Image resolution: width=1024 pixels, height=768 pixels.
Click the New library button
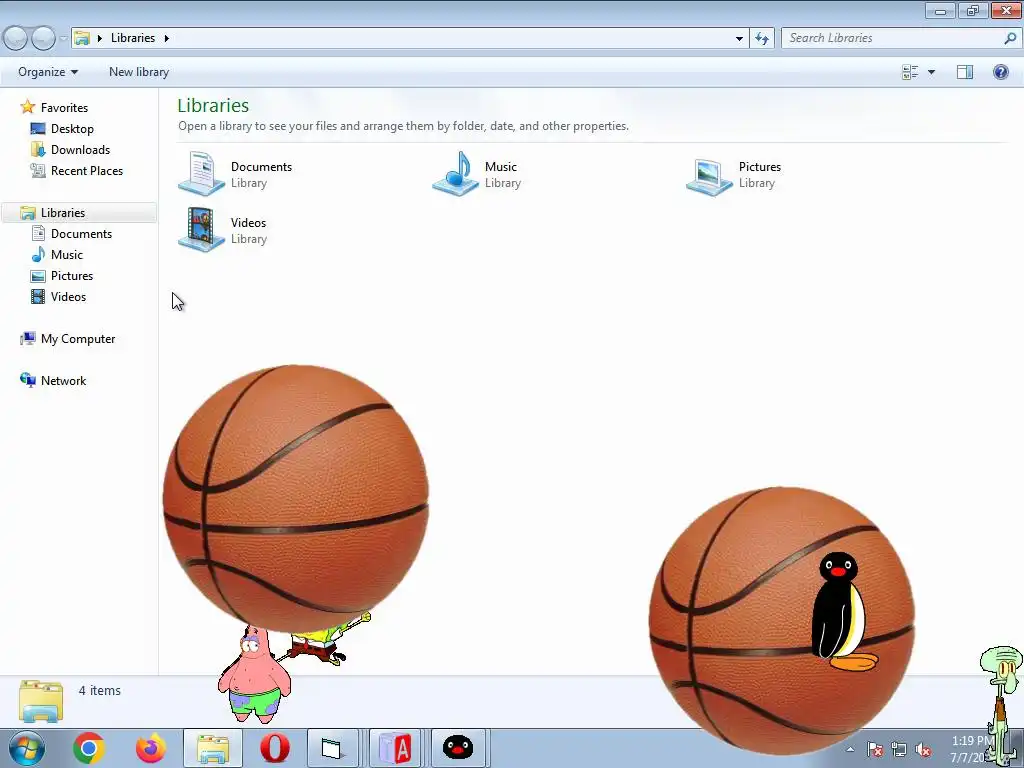click(x=138, y=72)
